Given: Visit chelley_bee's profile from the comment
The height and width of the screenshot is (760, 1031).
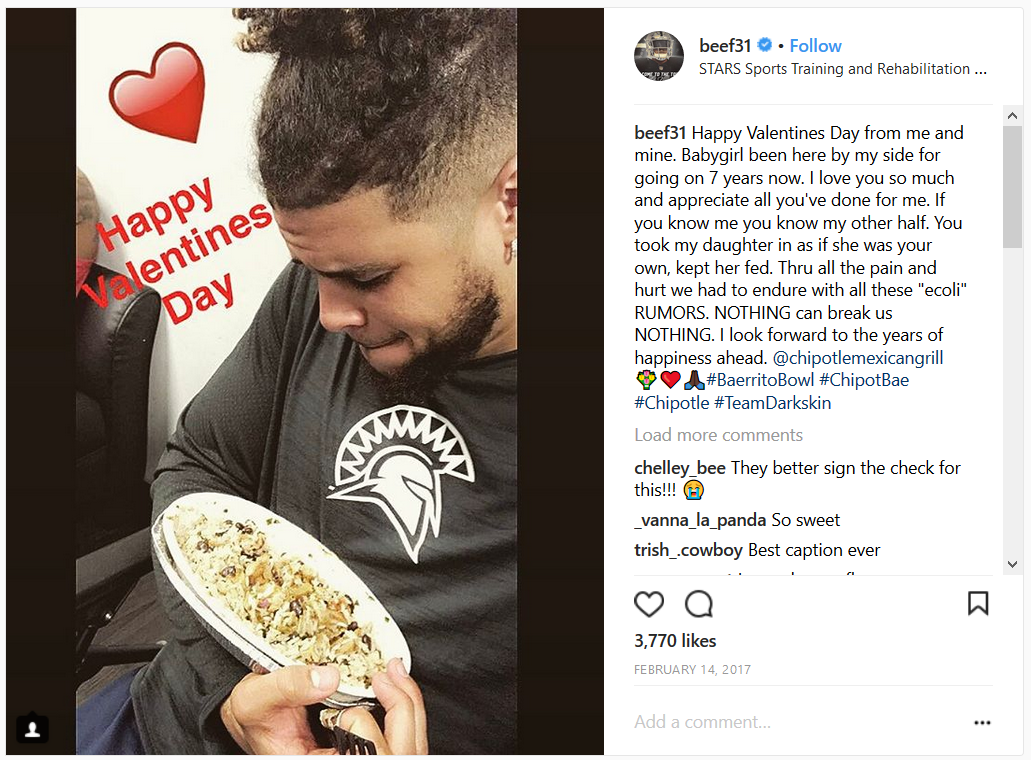Looking at the screenshot, I should point(680,468).
